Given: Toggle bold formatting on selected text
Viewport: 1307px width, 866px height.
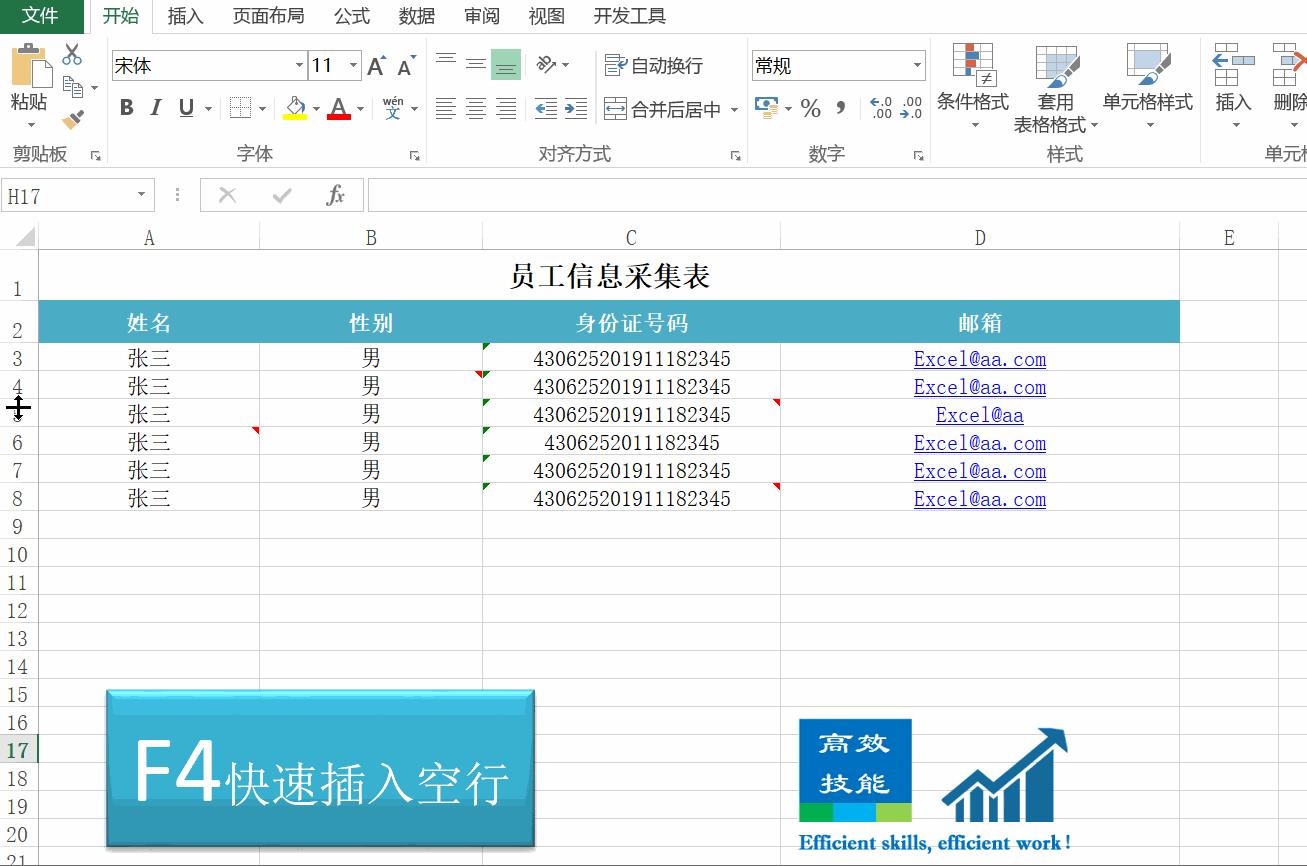Looking at the screenshot, I should click(x=125, y=107).
